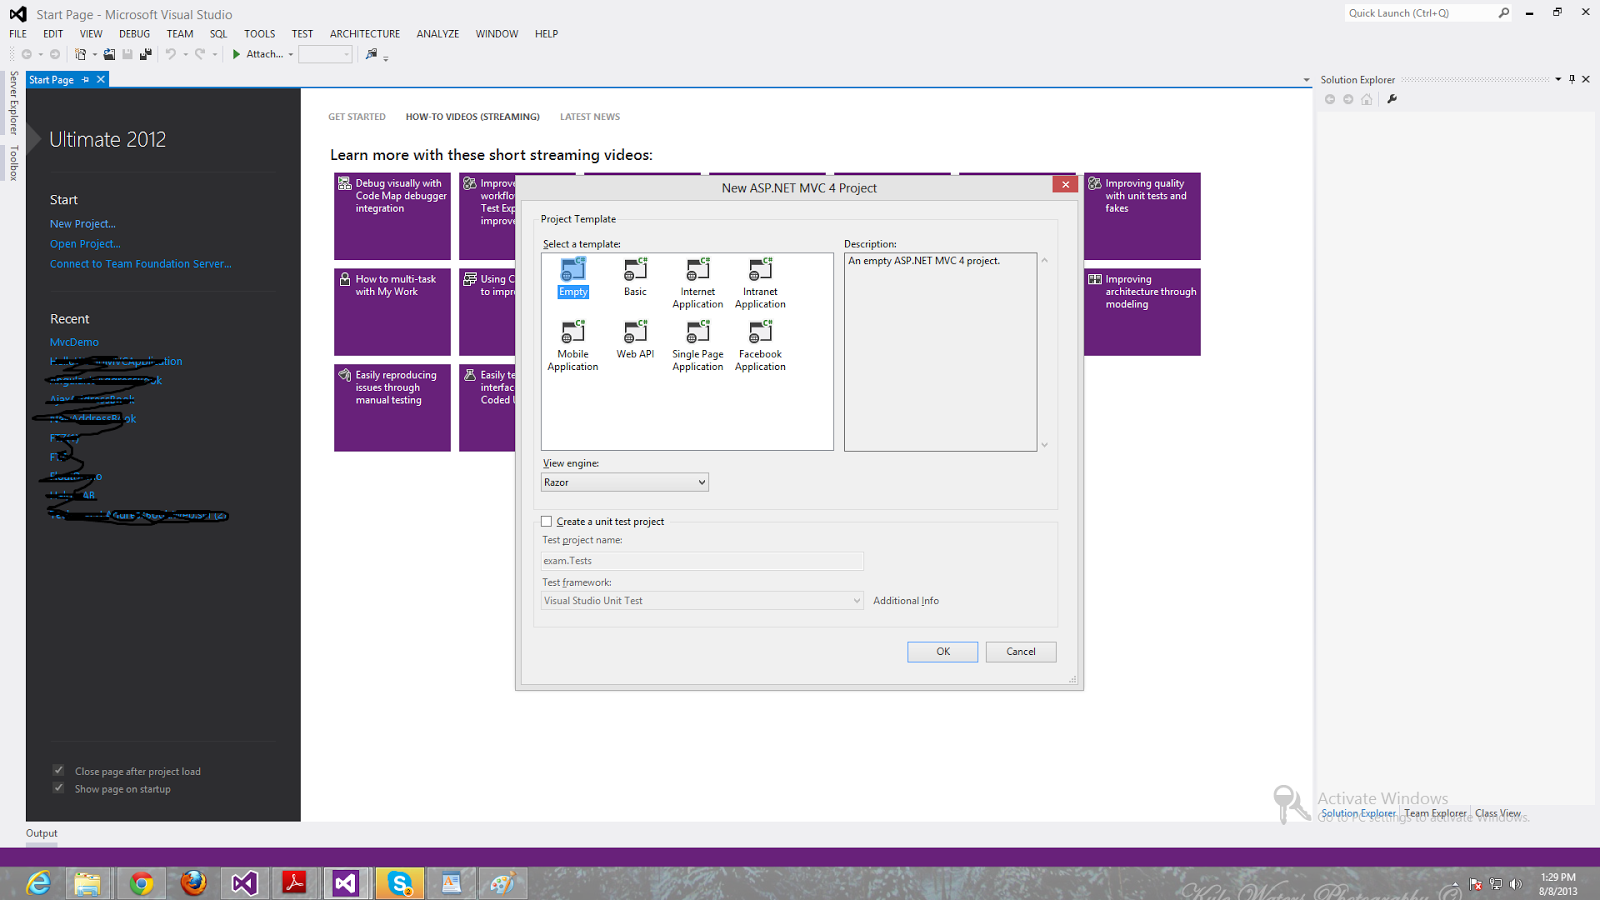
Task: Open Improving architecture through modeling video tile
Action: [x=1142, y=312]
